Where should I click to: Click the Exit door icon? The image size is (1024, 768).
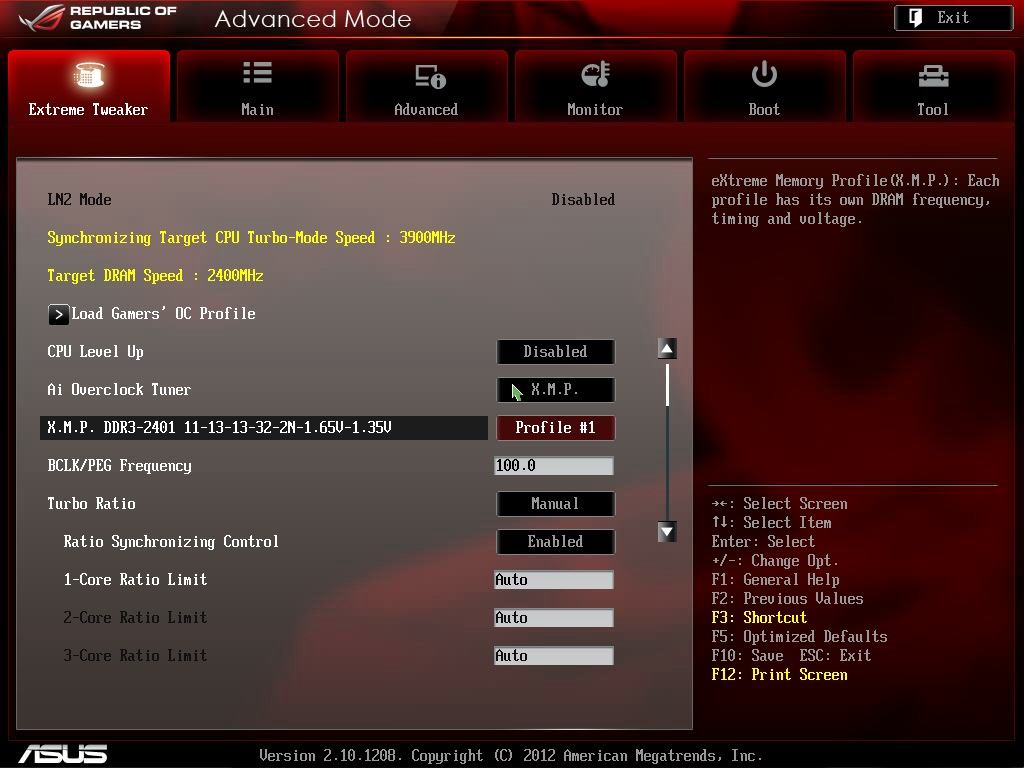pyautogui.click(x=916, y=18)
